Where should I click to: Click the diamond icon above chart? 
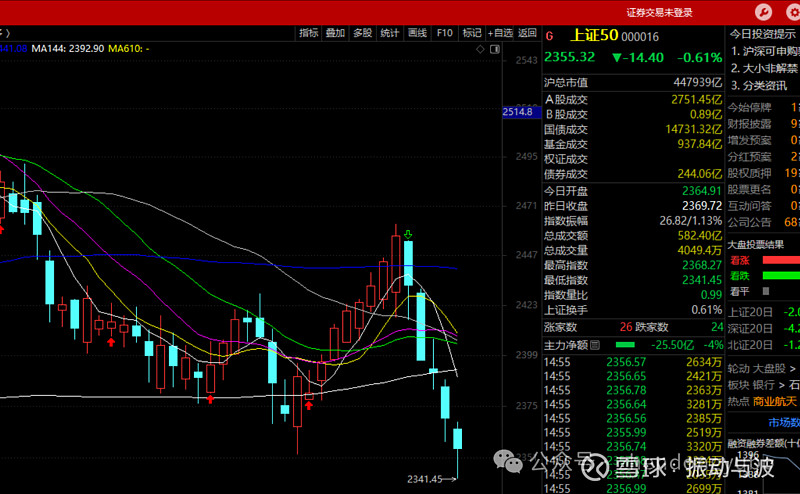tap(480, 49)
